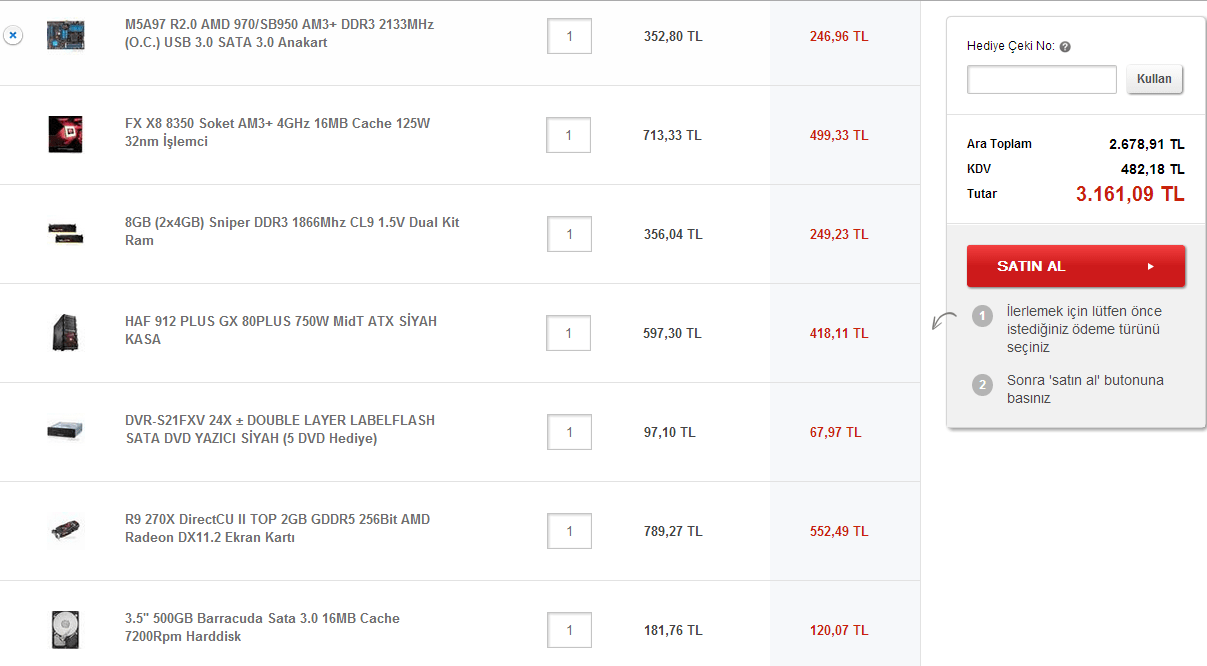Image resolution: width=1207 pixels, height=666 pixels.
Task: Click the help icon beside Hediye Çeki No
Action: pyautogui.click(x=1065, y=47)
